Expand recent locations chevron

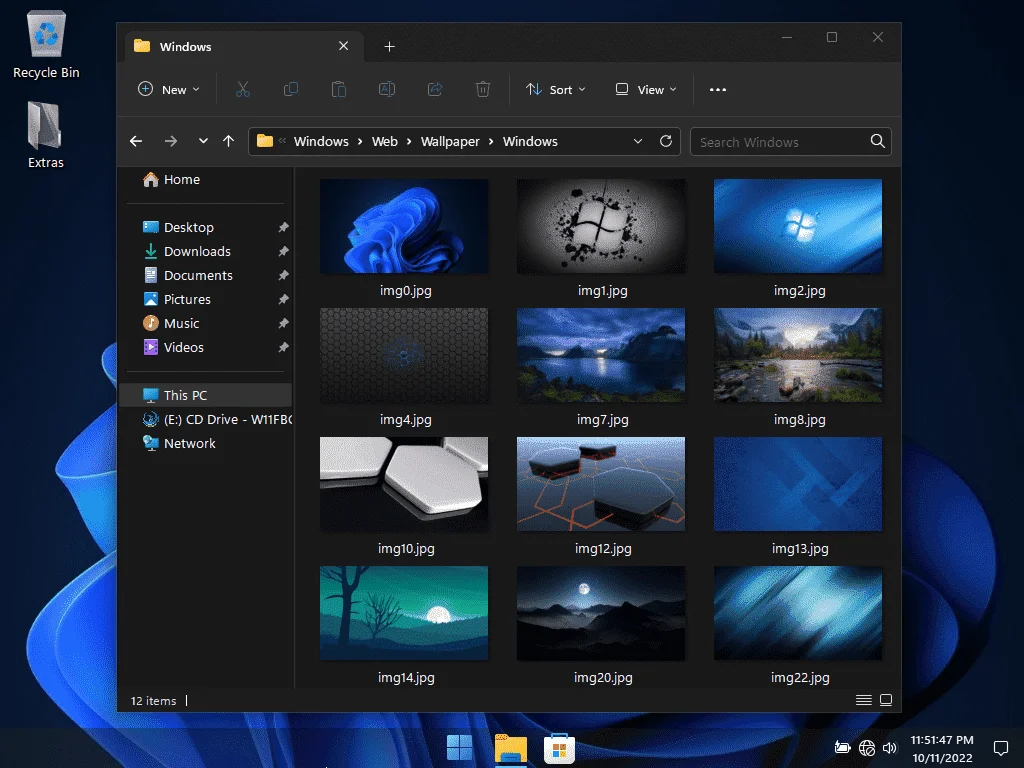coord(203,141)
